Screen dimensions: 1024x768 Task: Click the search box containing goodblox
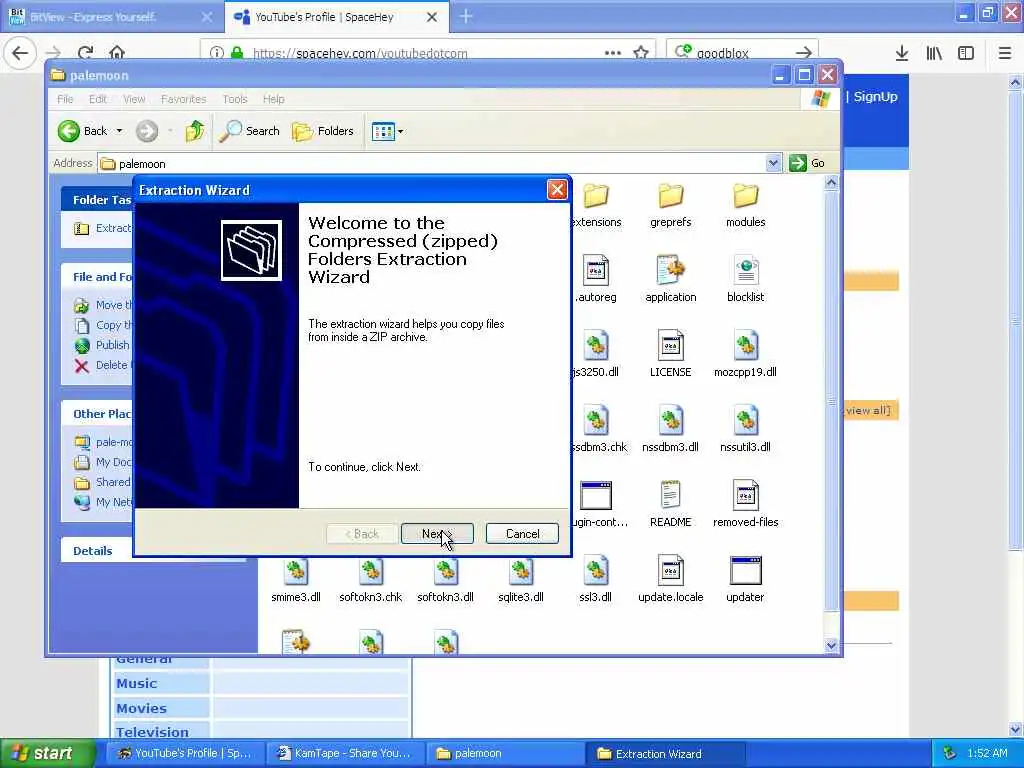click(x=743, y=53)
